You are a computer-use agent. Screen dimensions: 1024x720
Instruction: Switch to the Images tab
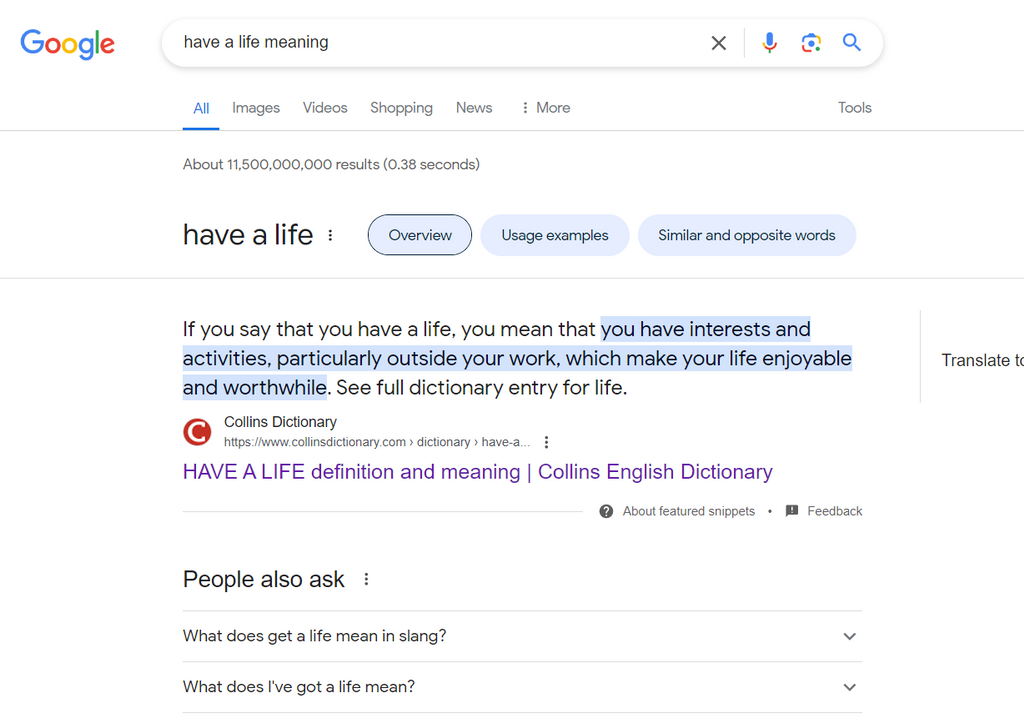pos(256,108)
